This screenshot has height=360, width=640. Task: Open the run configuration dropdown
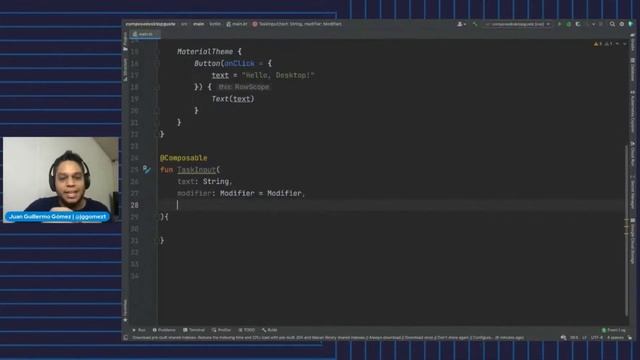[518, 24]
